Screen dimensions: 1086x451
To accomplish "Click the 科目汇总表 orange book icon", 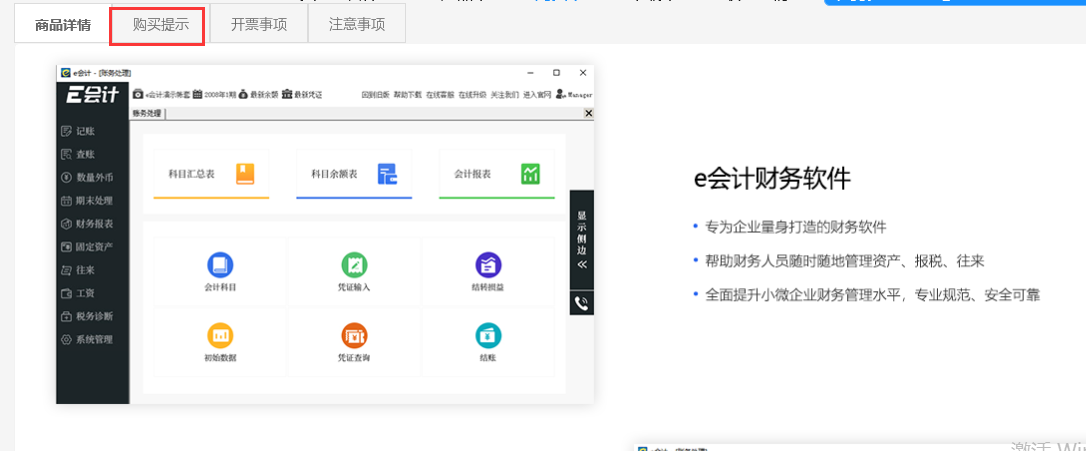I will pos(245,174).
